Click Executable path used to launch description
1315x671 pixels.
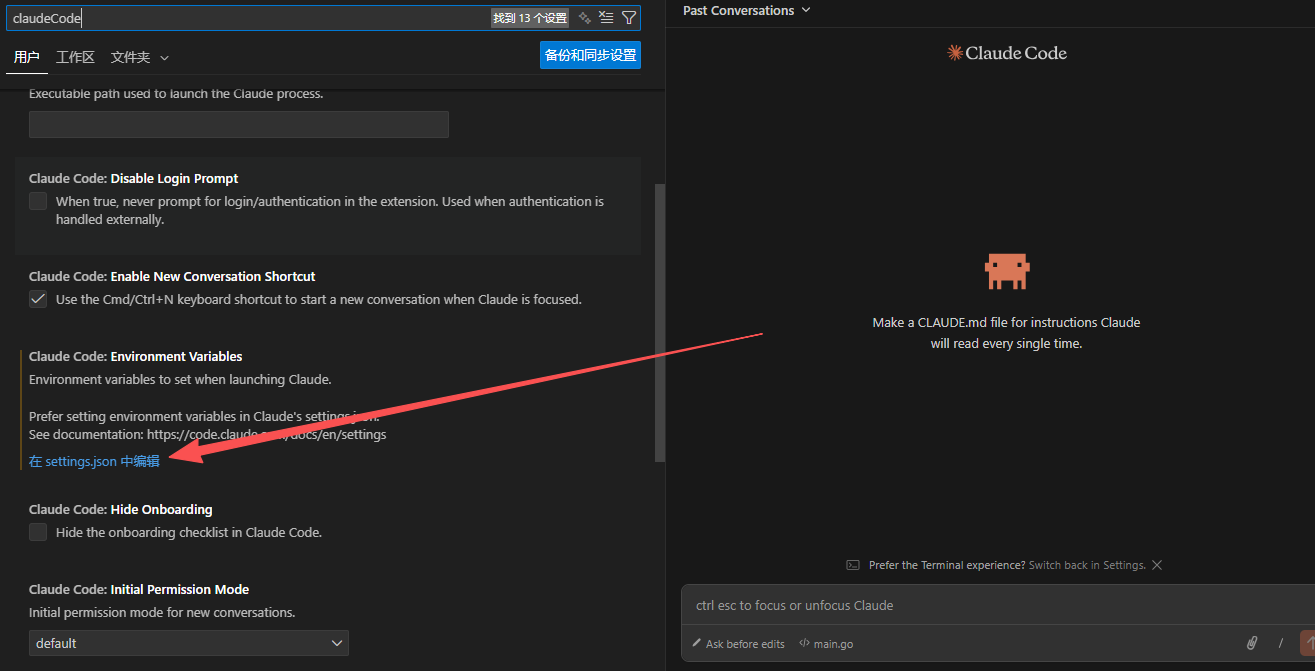pyautogui.click(x=176, y=94)
